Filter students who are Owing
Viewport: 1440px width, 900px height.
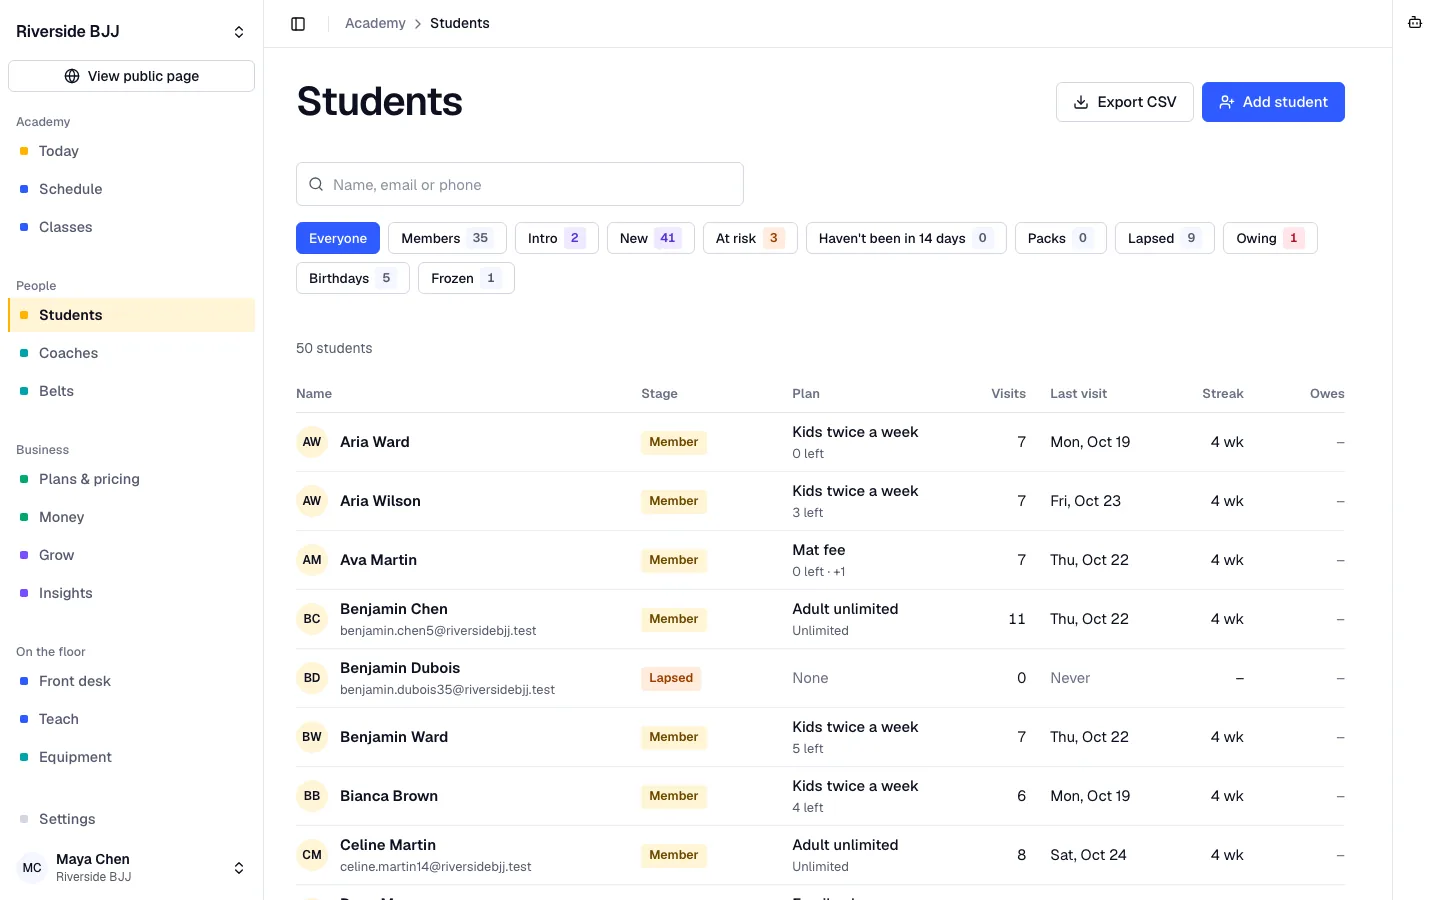click(1270, 238)
